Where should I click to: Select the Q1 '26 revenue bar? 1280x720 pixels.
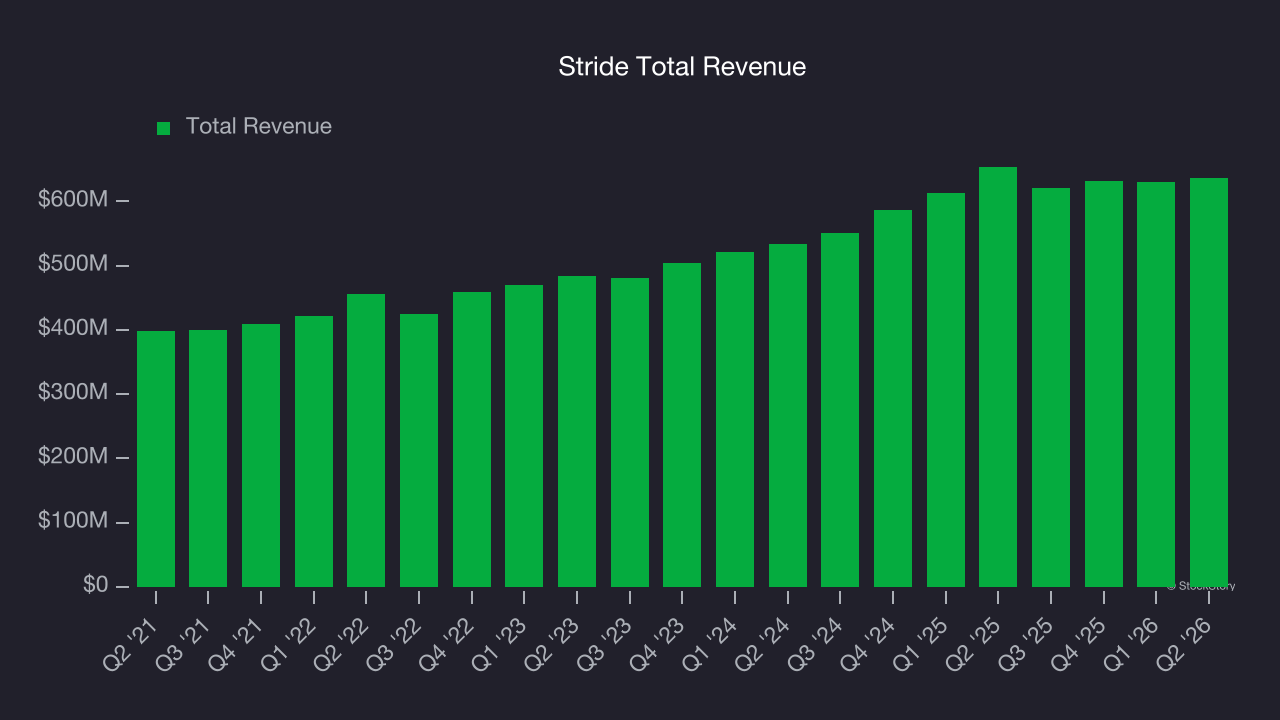tap(1156, 384)
